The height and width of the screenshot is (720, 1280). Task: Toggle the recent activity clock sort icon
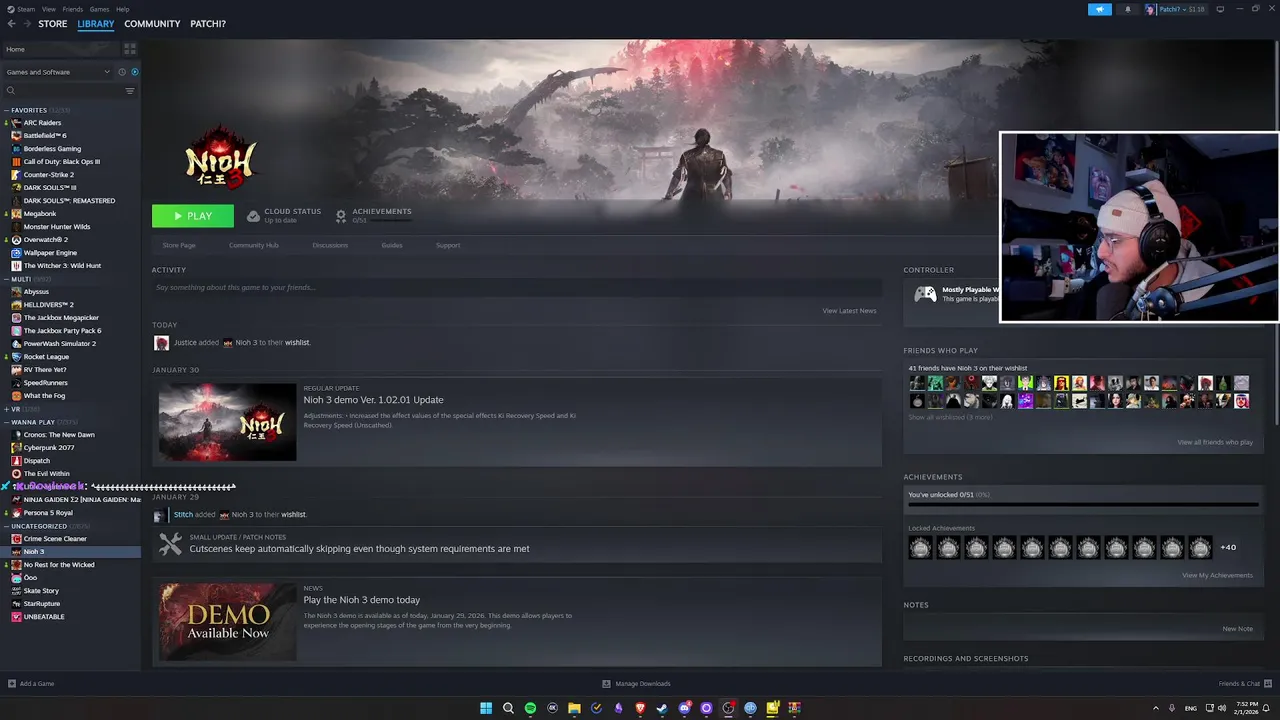click(x=122, y=72)
